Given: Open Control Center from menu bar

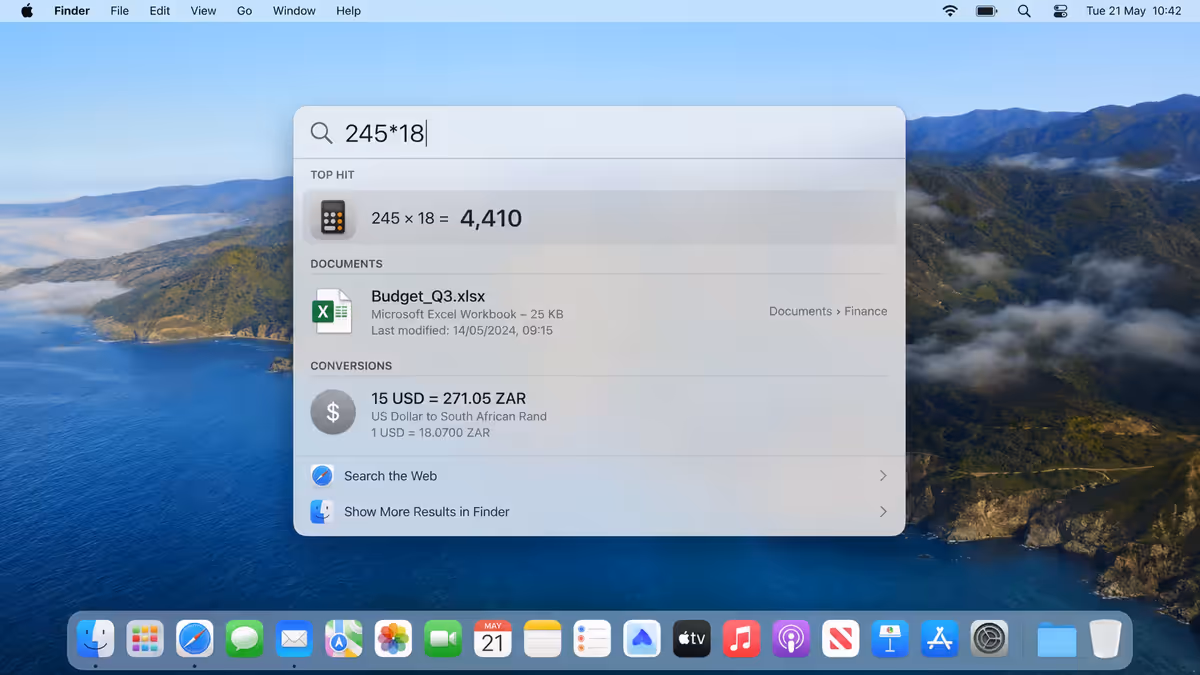Looking at the screenshot, I should pos(1061,11).
